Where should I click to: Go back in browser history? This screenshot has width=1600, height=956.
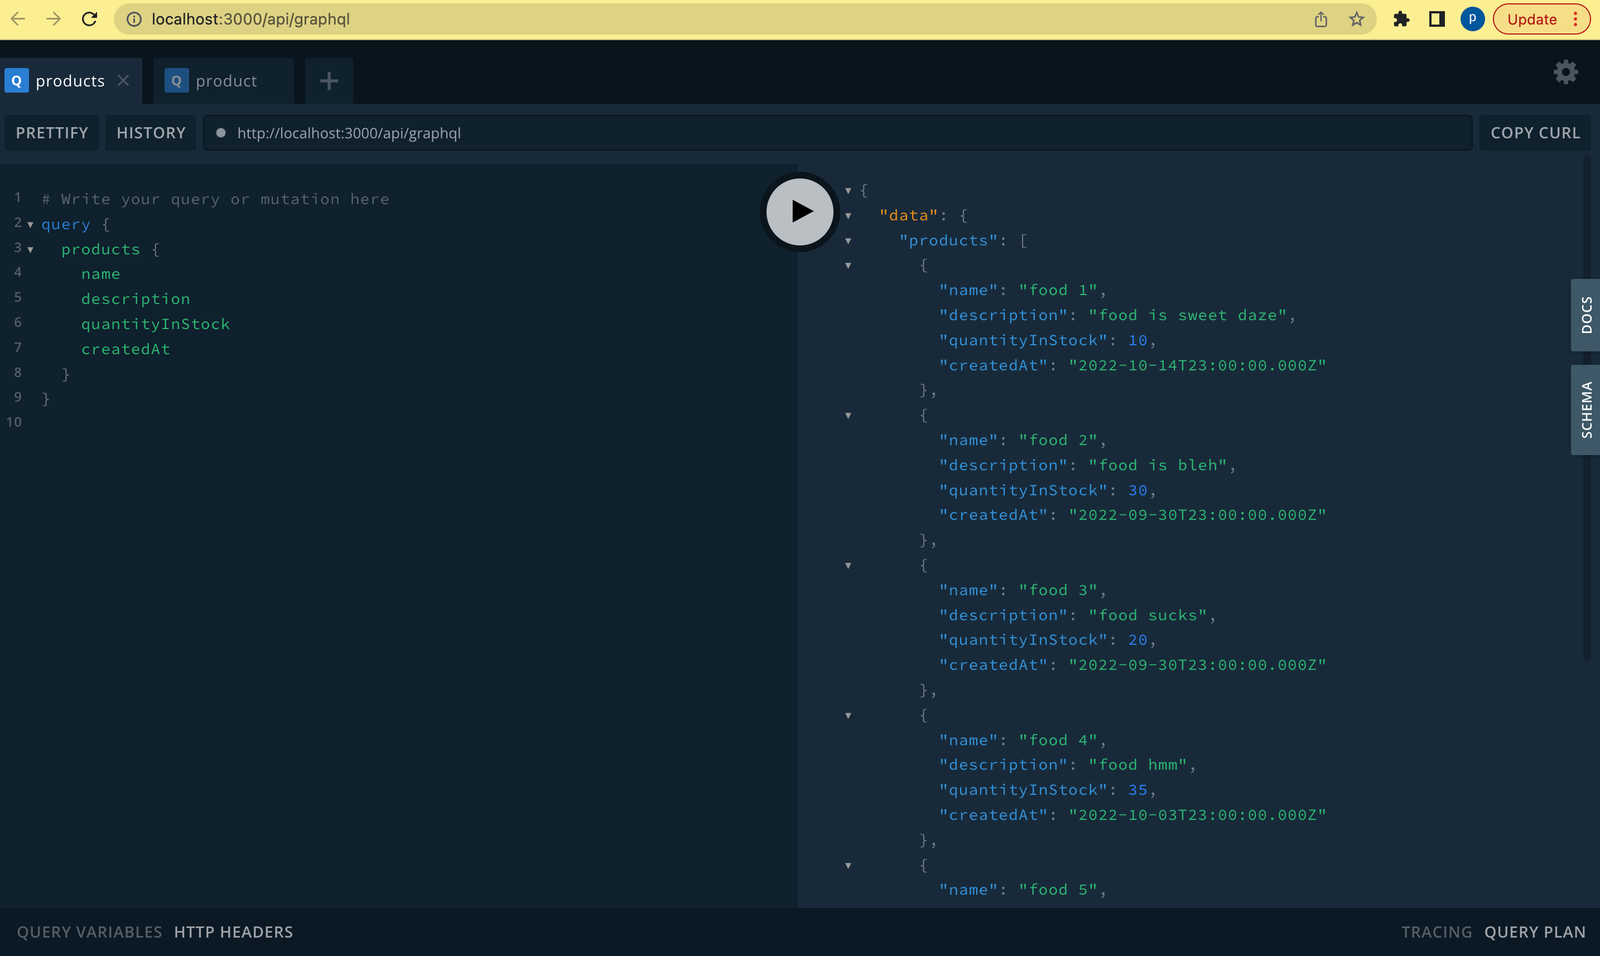tap(18, 19)
